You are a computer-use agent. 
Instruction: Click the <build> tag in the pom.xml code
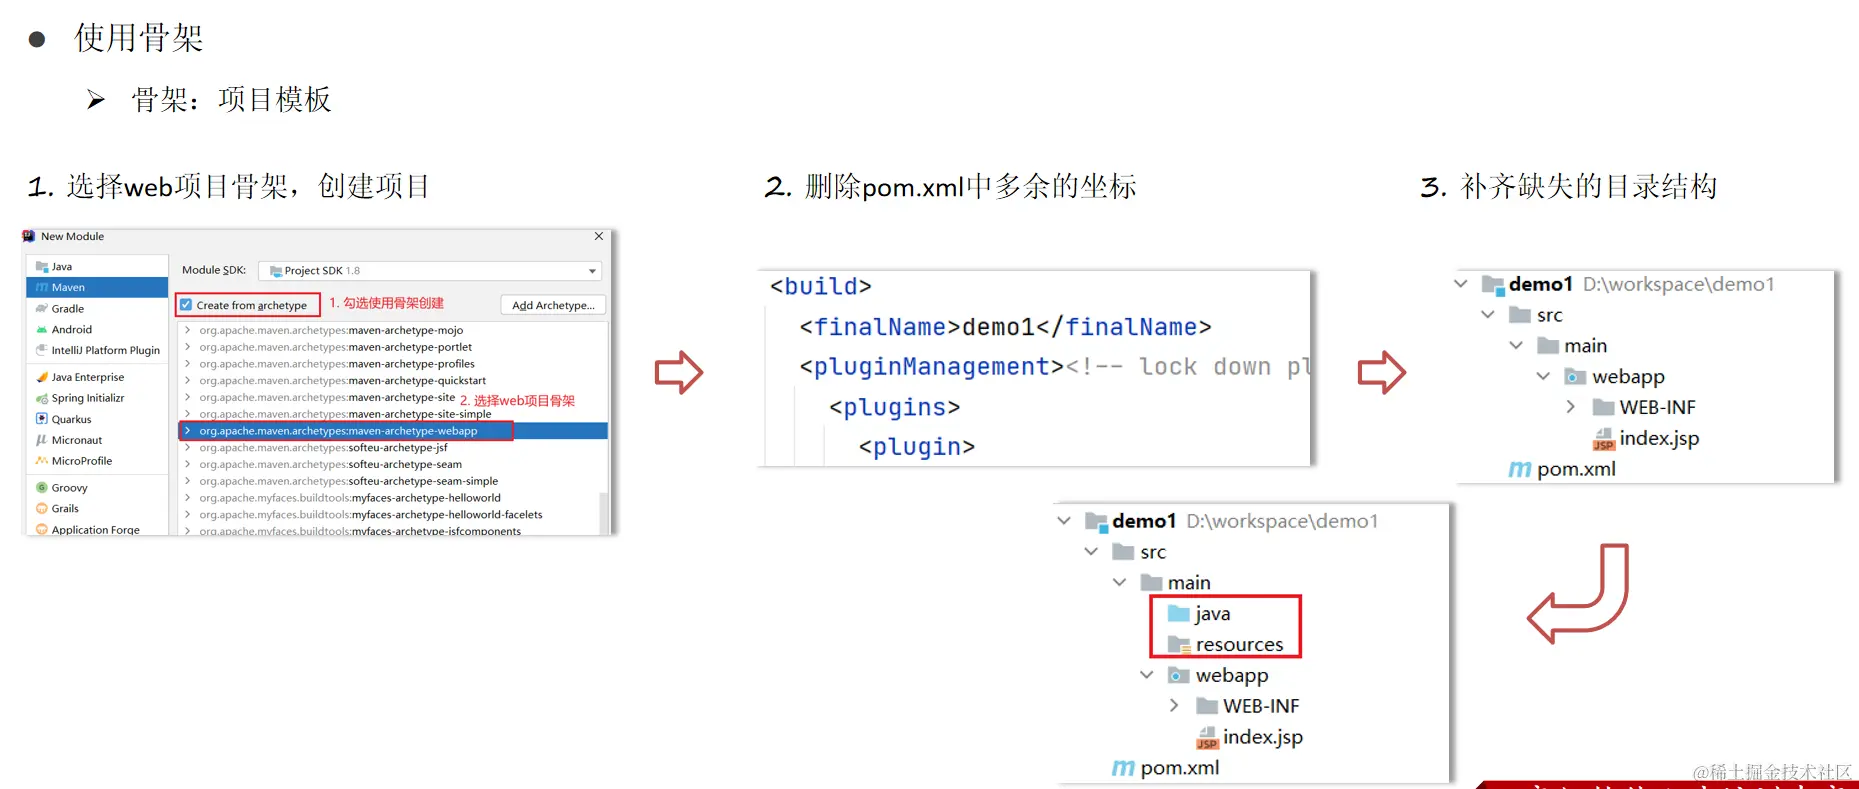[x=820, y=287]
